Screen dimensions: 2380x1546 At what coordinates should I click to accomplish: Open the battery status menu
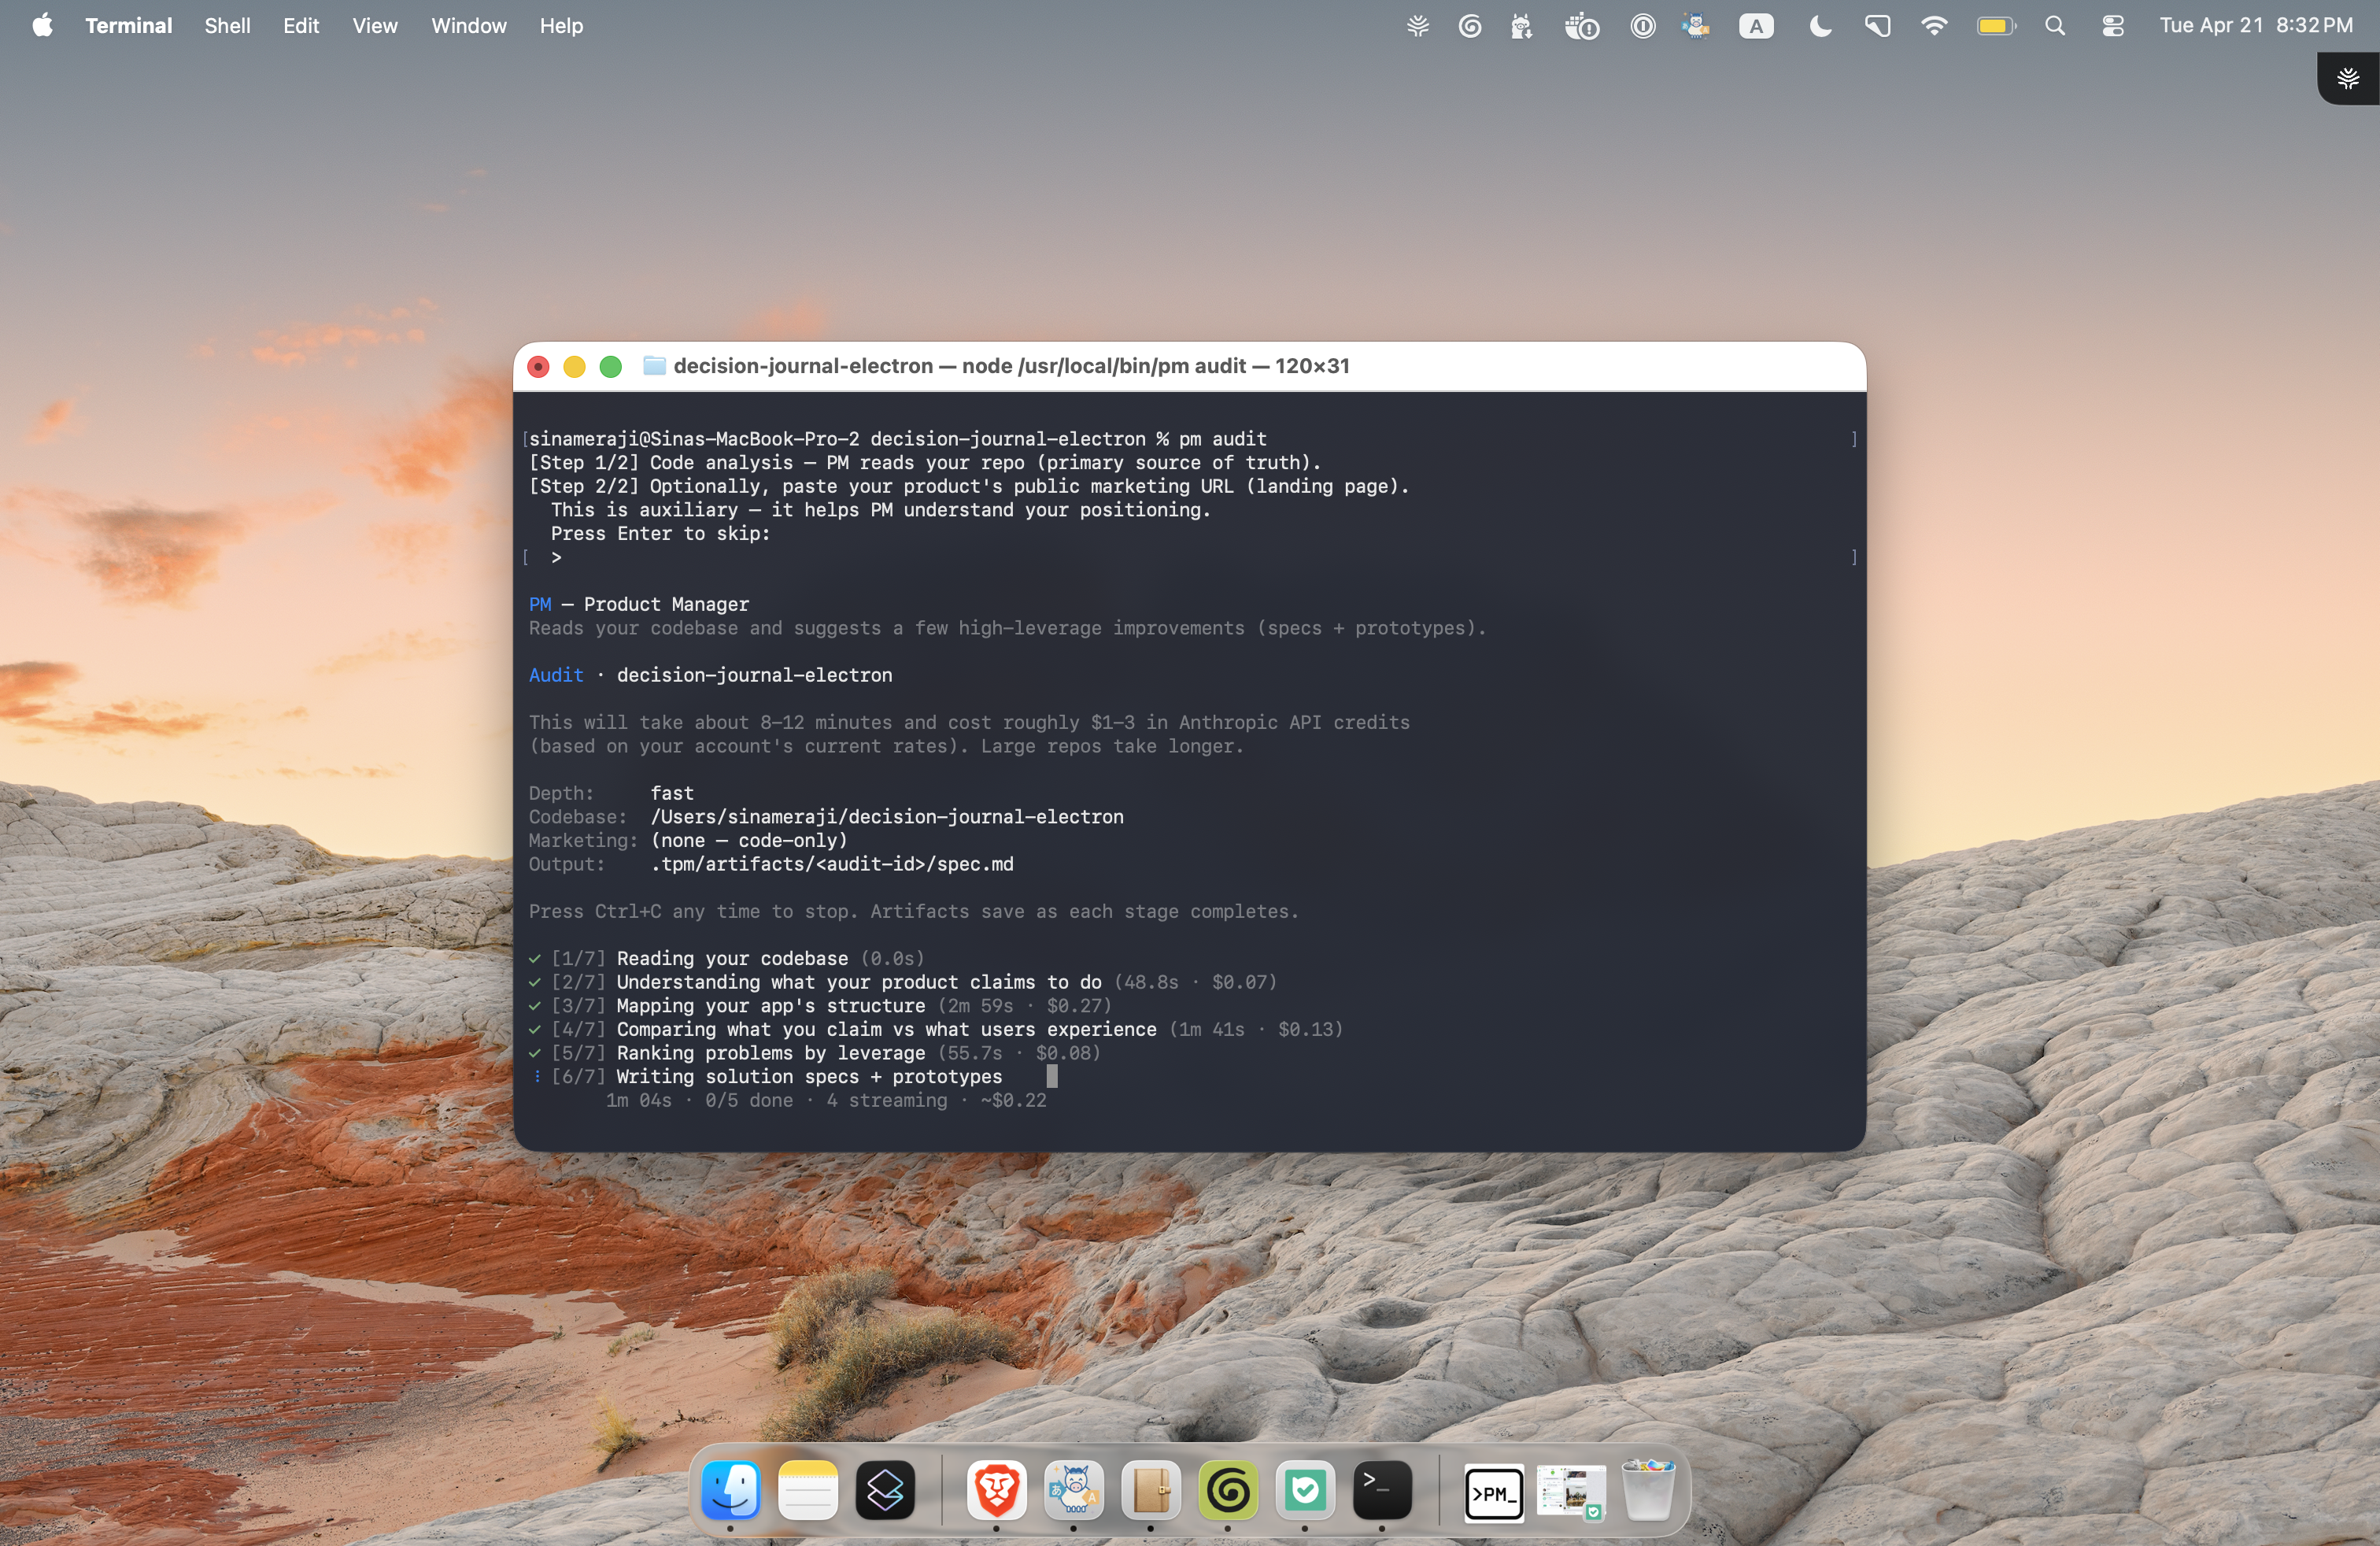(1995, 26)
